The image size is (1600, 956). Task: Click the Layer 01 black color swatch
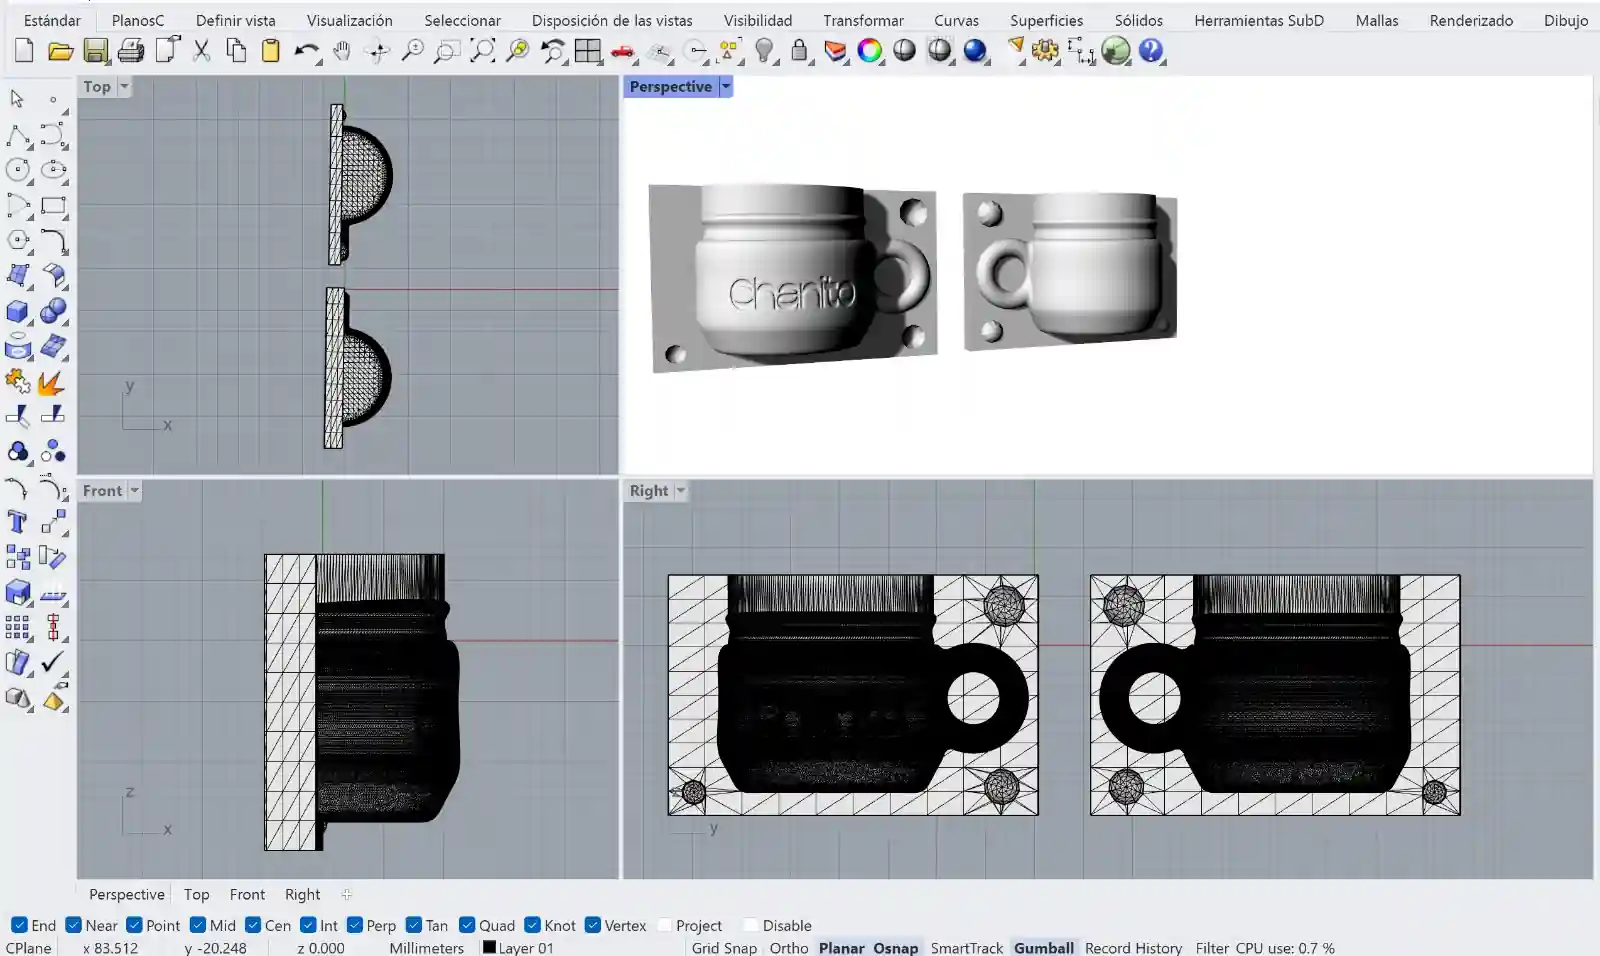(489, 947)
